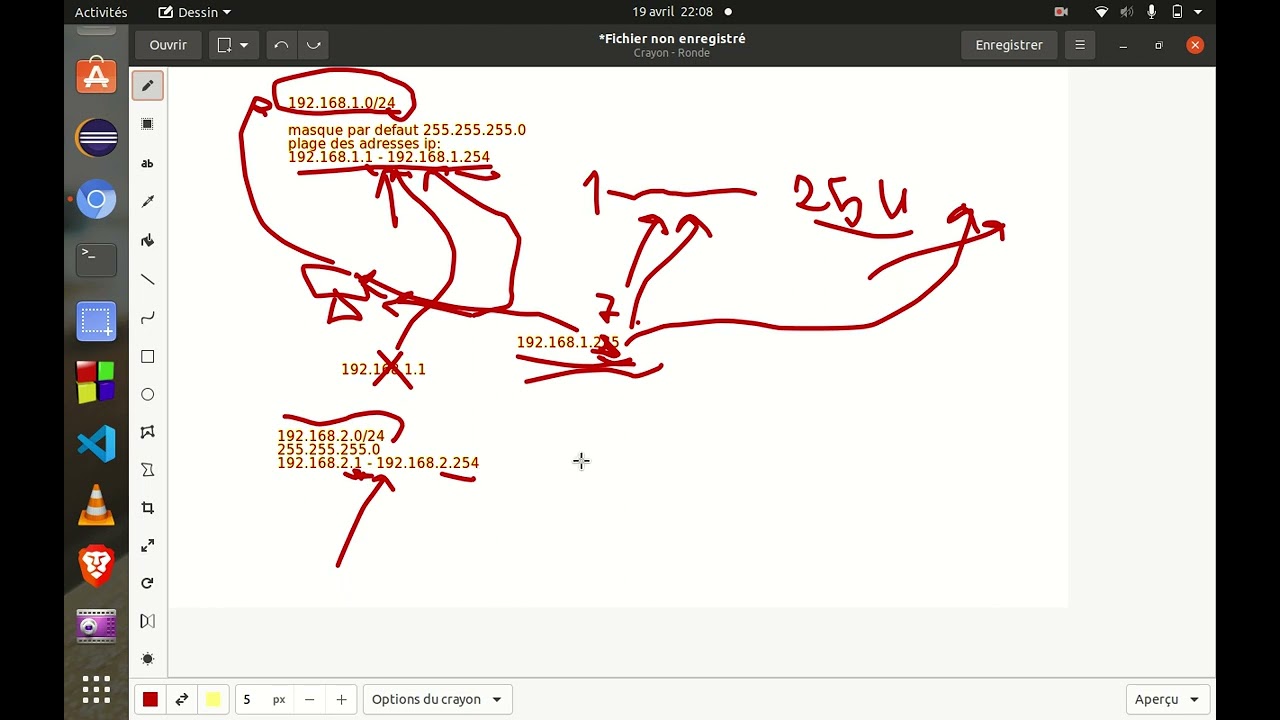Select the Crop tool
1280x720 pixels.
(147, 508)
